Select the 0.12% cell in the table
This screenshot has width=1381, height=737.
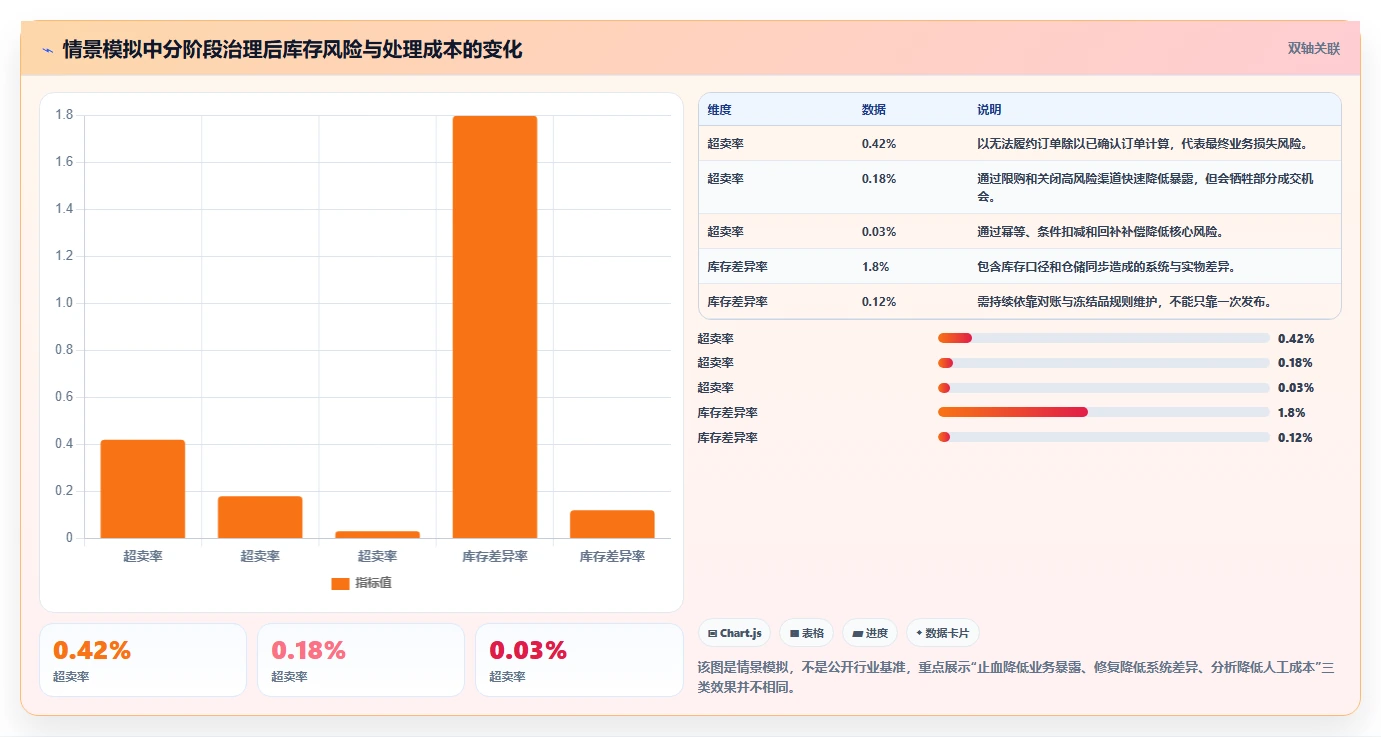[x=879, y=302]
